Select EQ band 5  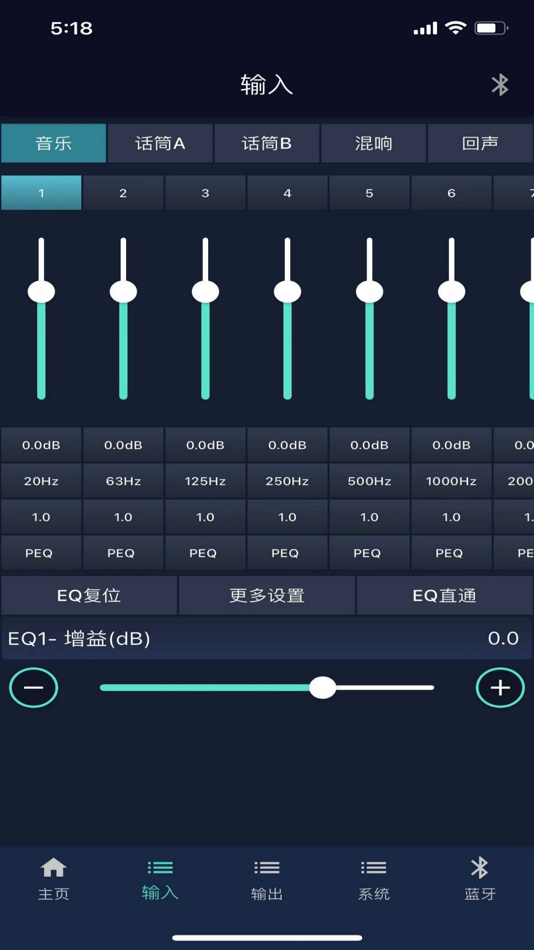pyautogui.click(x=369, y=193)
